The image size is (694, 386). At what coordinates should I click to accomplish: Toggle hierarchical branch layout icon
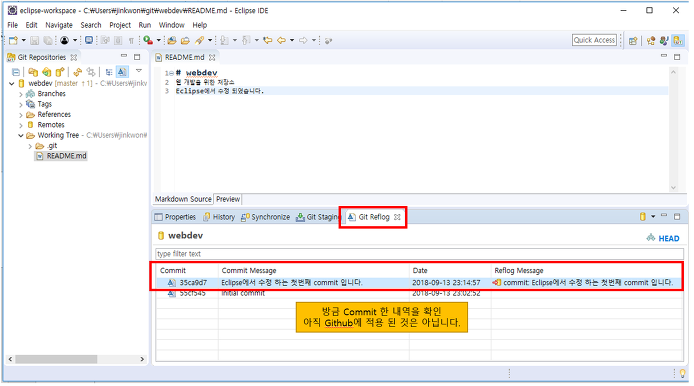click(x=109, y=72)
